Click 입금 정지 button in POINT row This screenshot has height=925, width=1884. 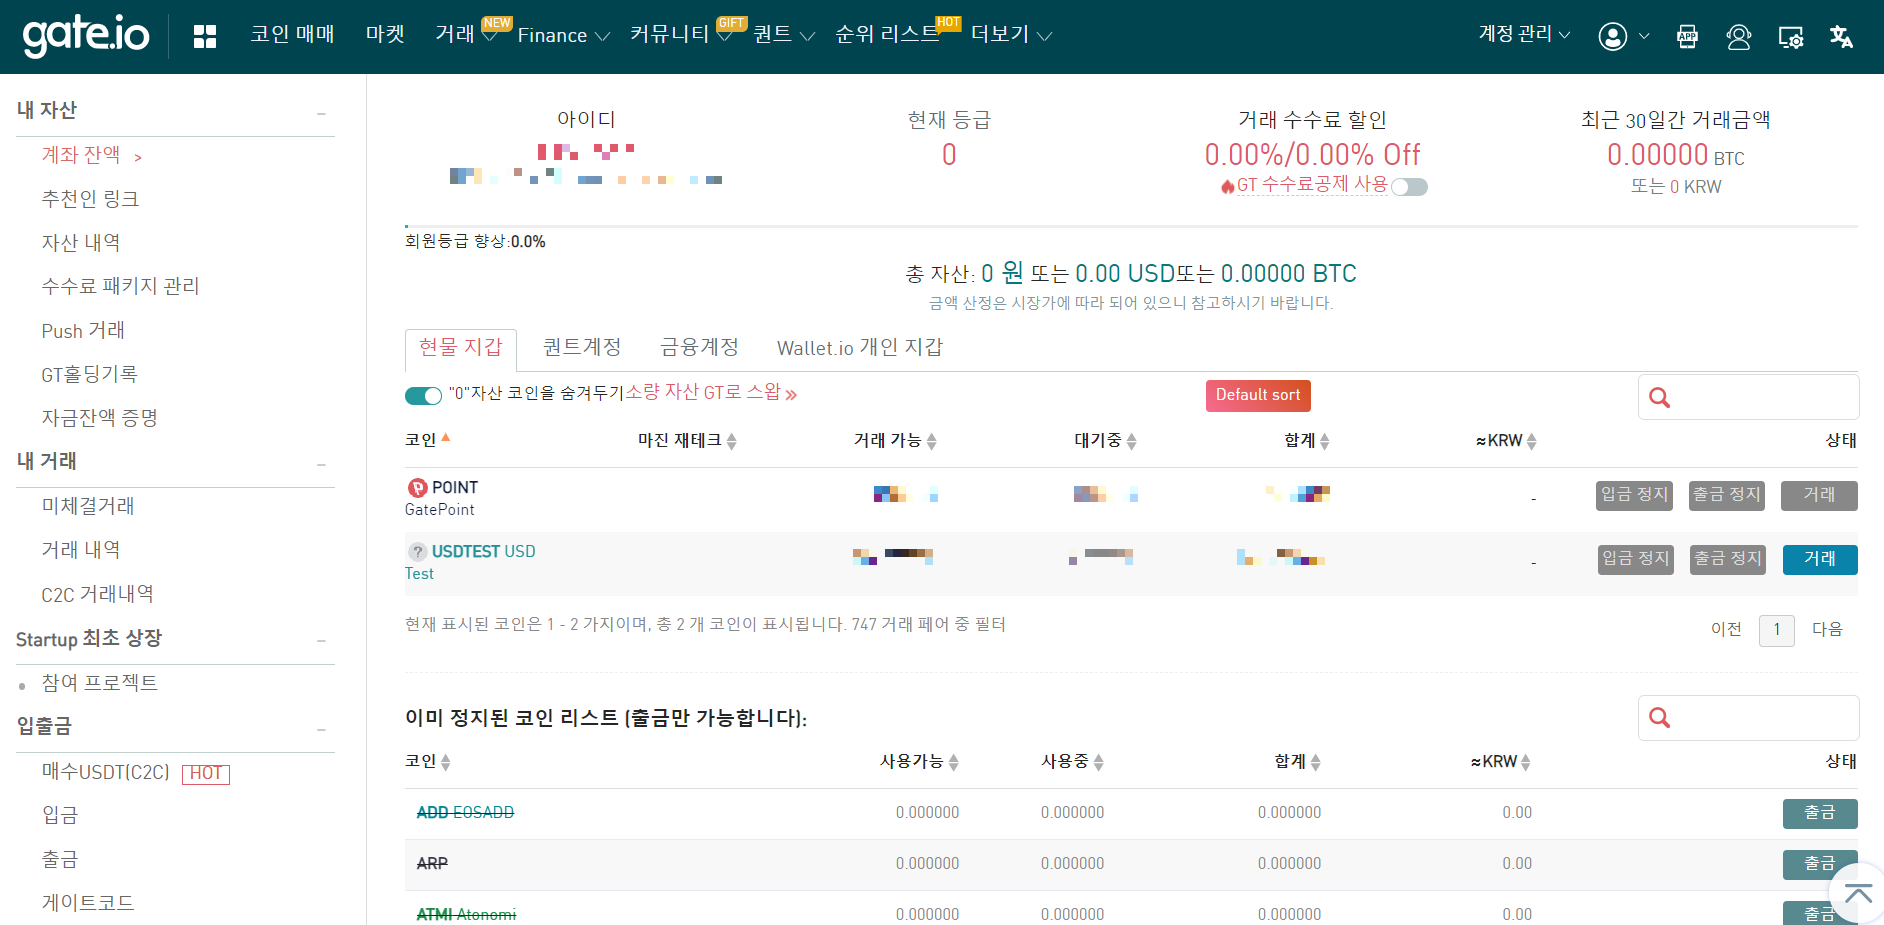tap(1634, 495)
